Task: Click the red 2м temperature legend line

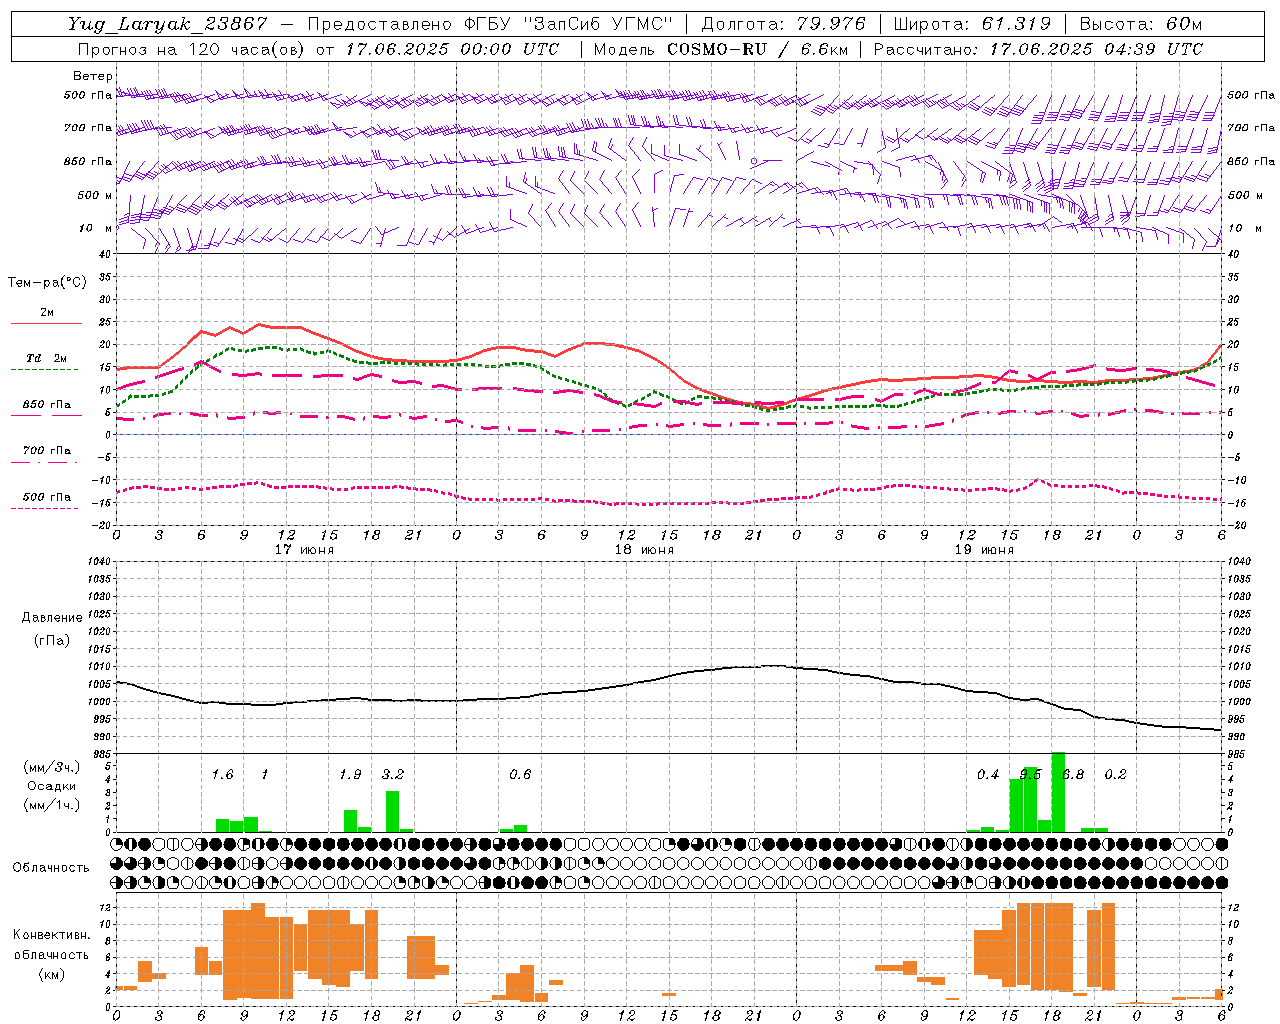Action: 46,323
